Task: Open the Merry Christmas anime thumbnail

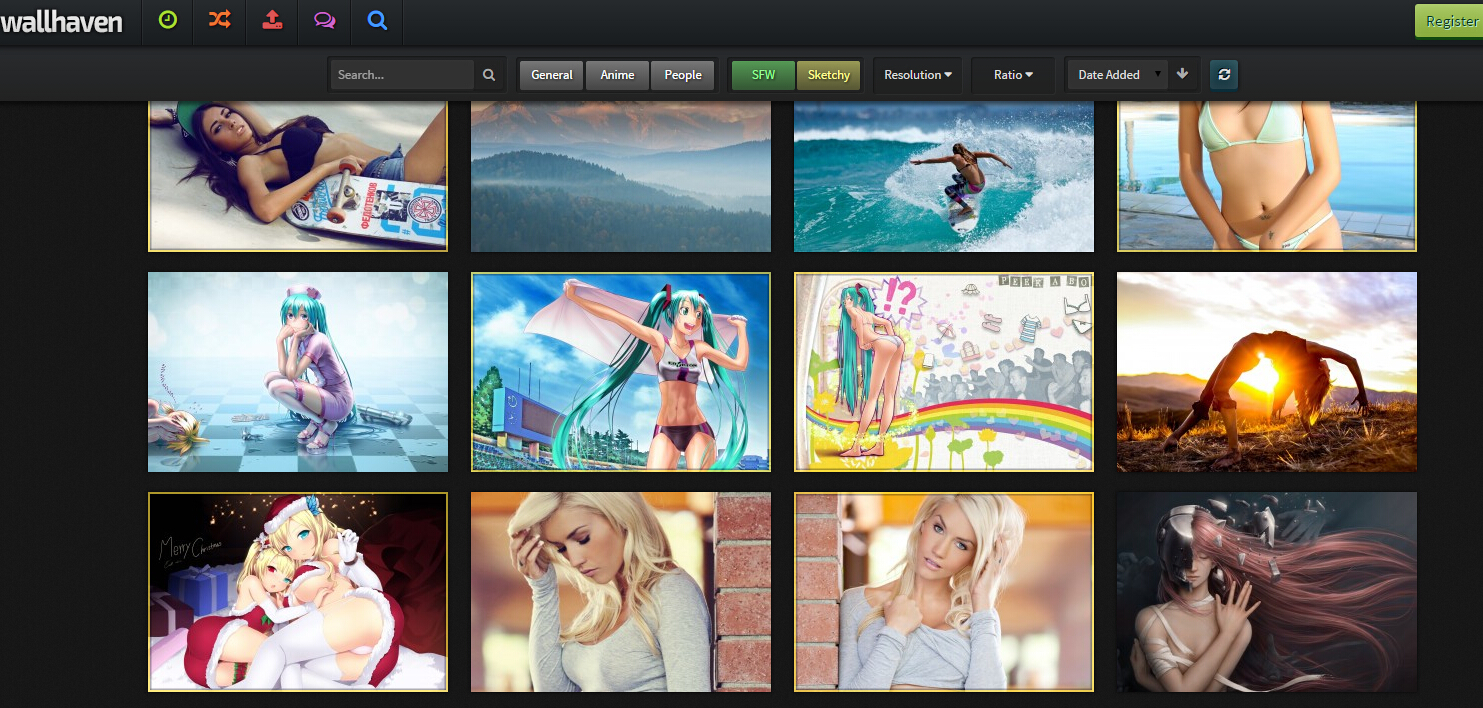Action: click(x=298, y=592)
